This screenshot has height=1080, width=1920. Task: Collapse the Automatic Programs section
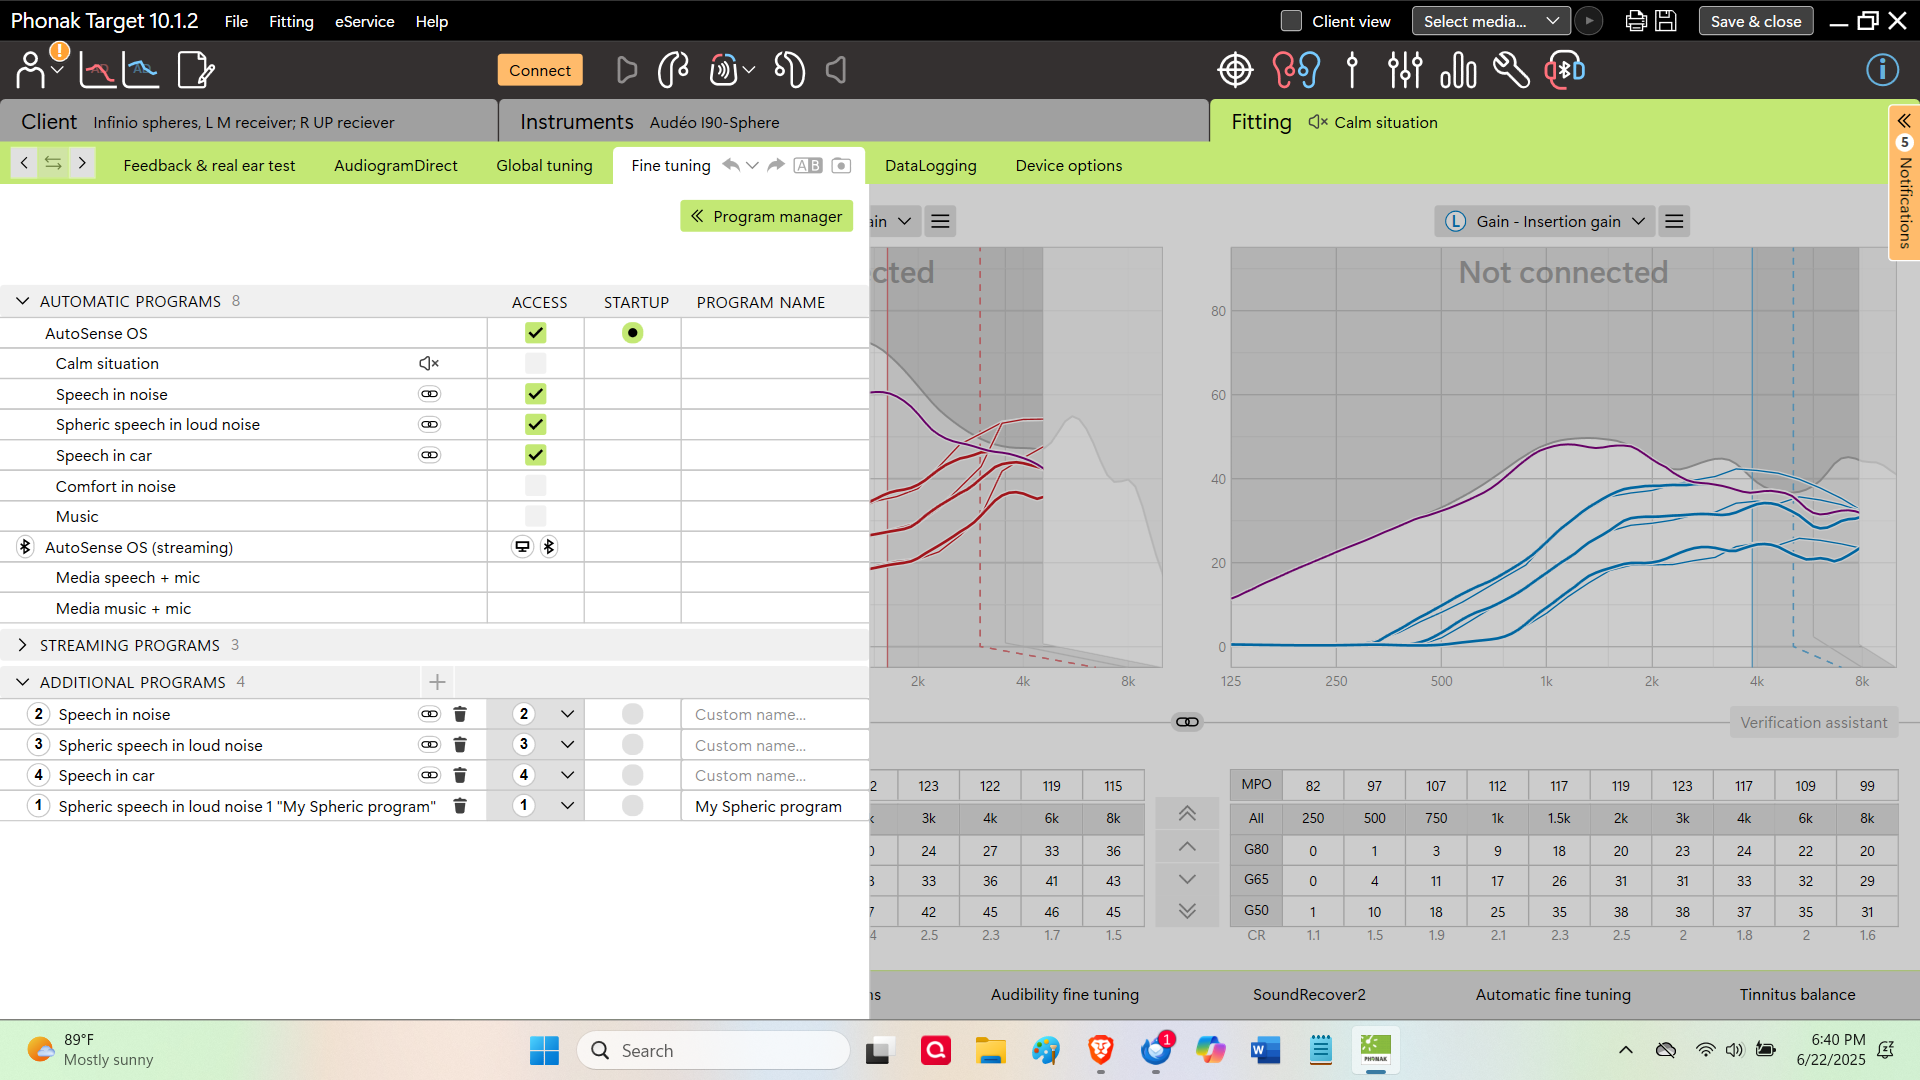click(x=22, y=301)
